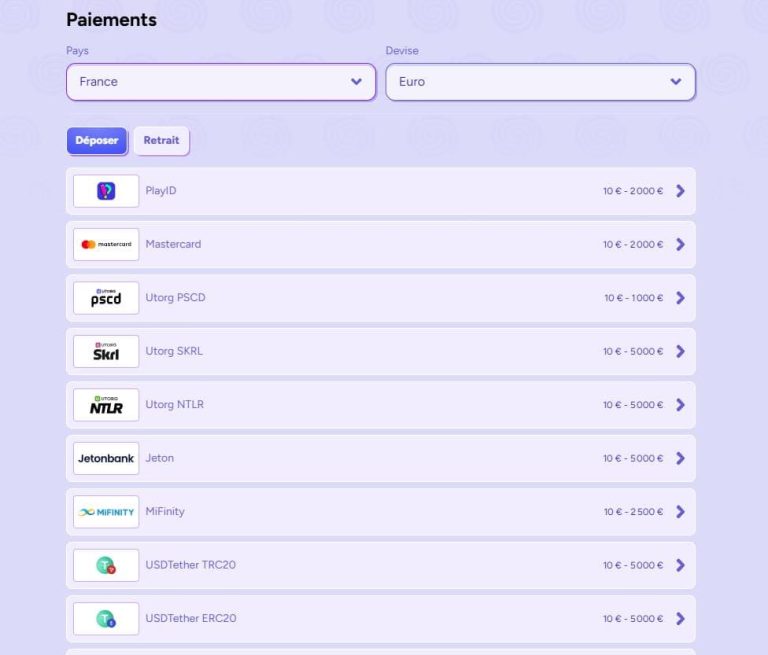Expand the Jeton row arrow

click(680, 458)
